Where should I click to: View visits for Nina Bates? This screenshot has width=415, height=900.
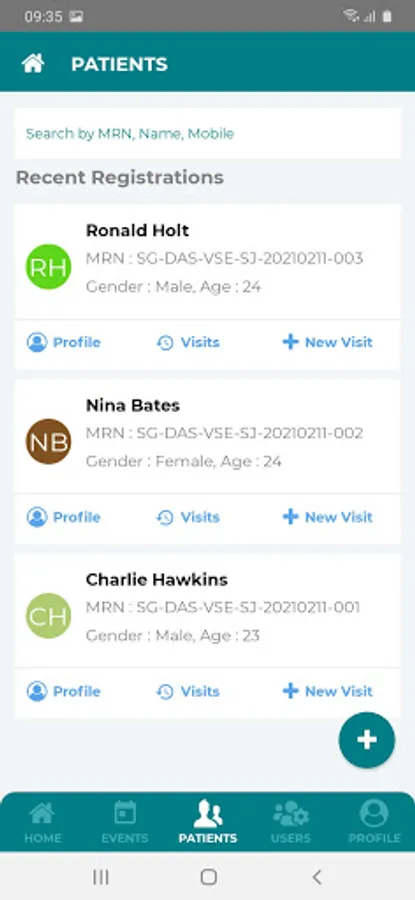click(188, 517)
